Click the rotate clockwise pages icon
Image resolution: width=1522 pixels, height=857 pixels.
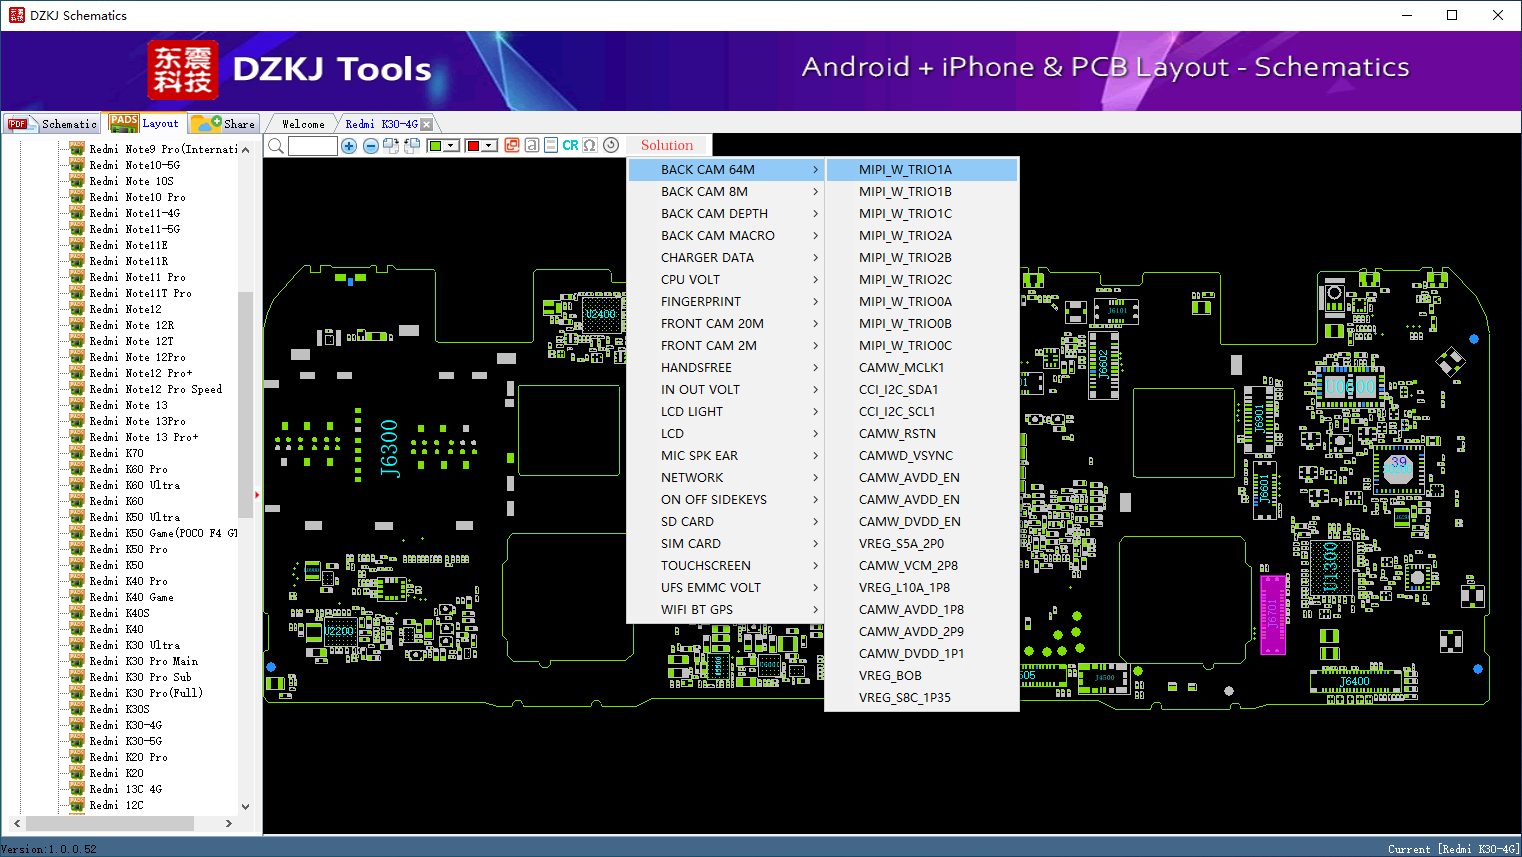click(391, 146)
